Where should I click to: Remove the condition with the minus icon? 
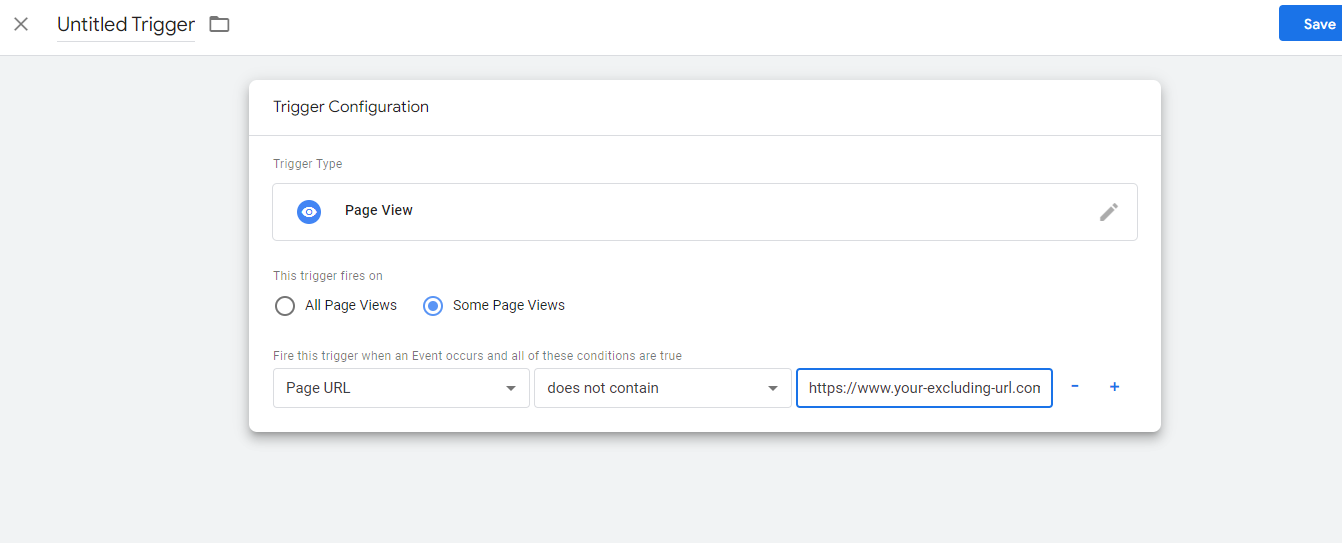click(1075, 387)
